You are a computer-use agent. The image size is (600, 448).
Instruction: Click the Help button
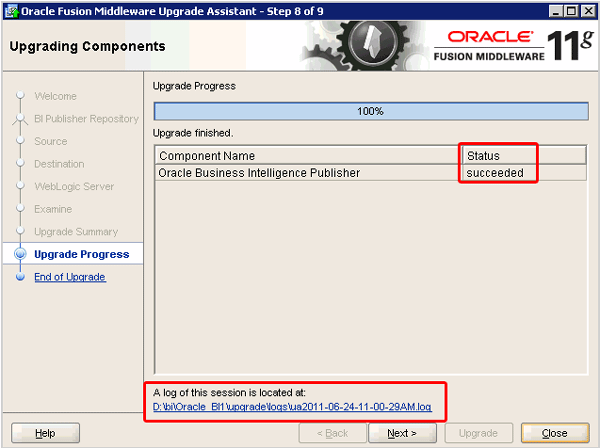pyautogui.click(x=45, y=433)
